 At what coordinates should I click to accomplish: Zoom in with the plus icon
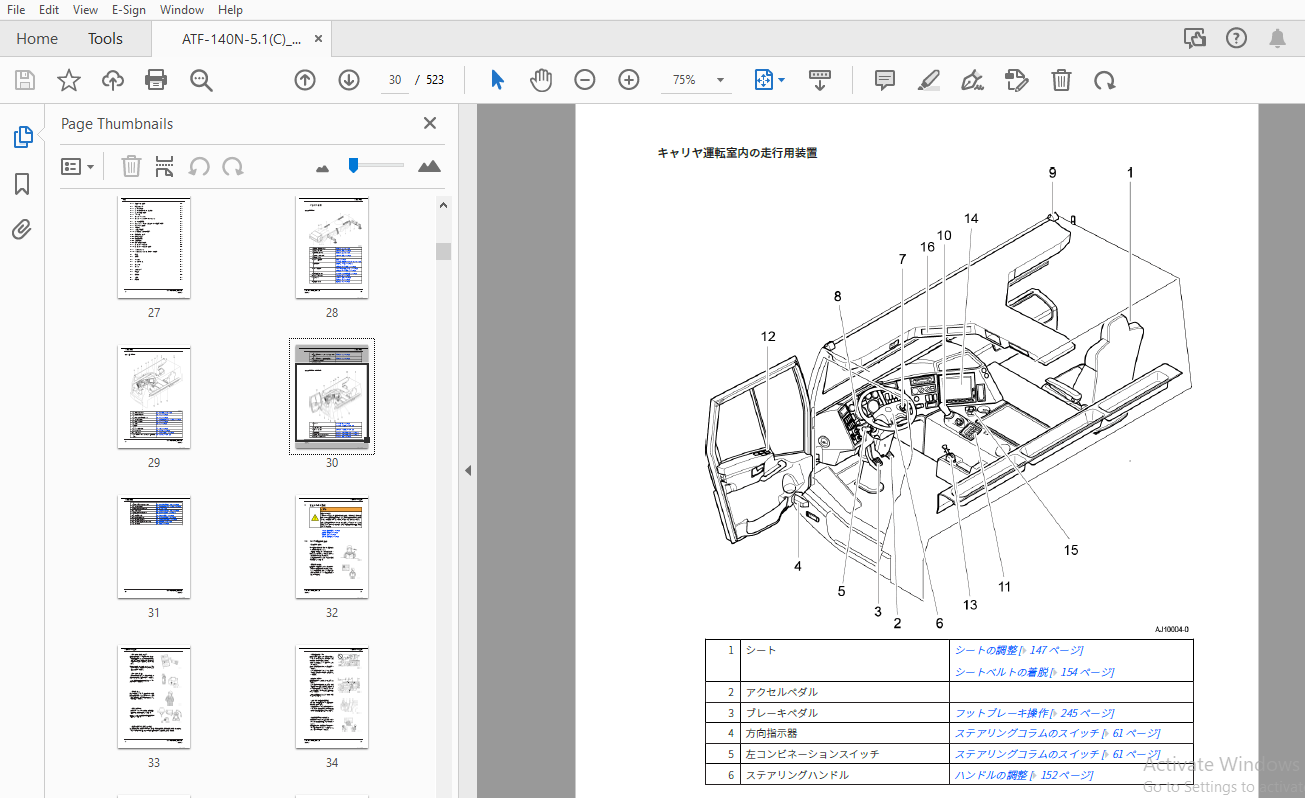pyautogui.click(x=629, y=80)
